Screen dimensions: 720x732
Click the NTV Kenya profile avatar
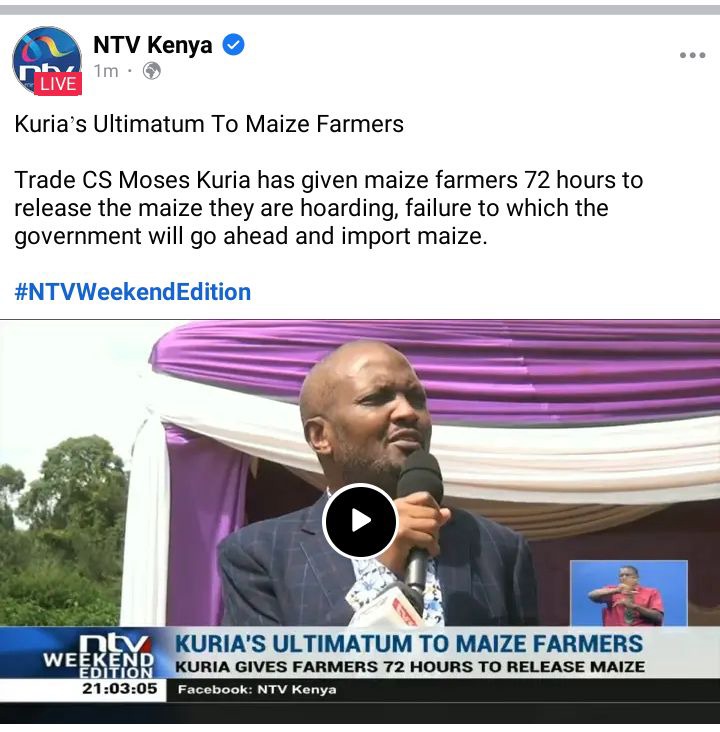point(47,60)
